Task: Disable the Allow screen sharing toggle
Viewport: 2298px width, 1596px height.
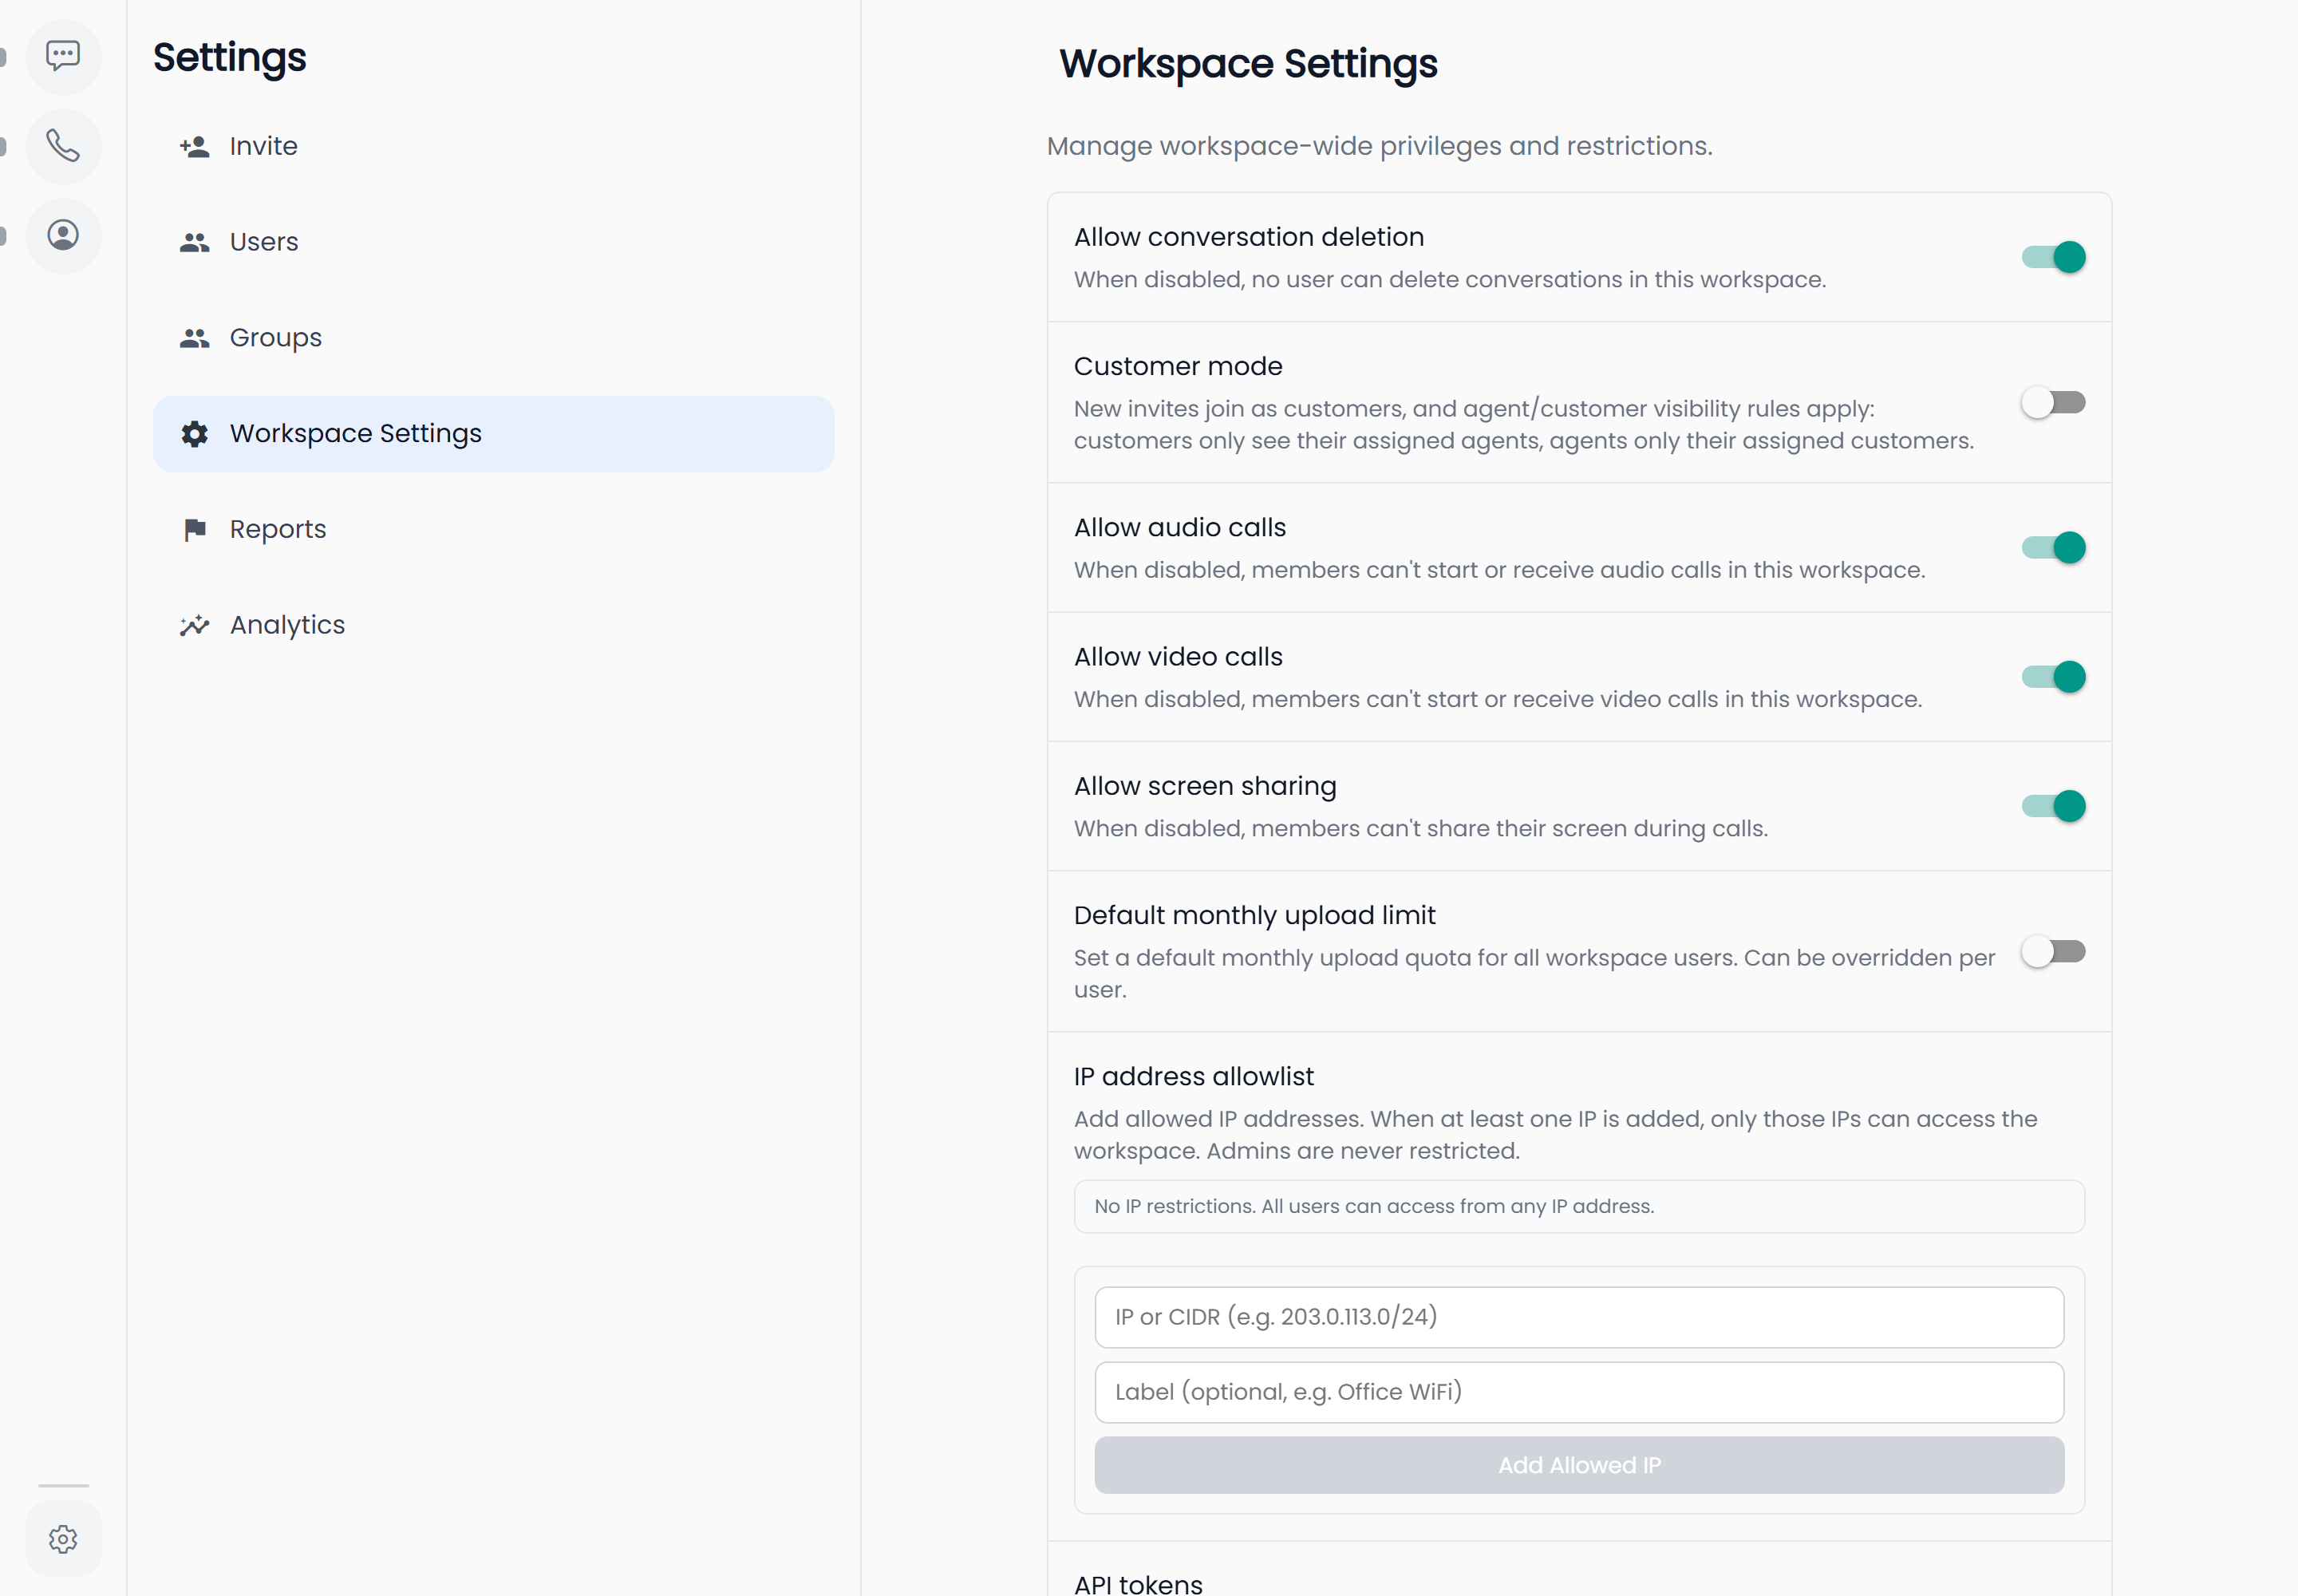Action: (x=2053, y=806)
